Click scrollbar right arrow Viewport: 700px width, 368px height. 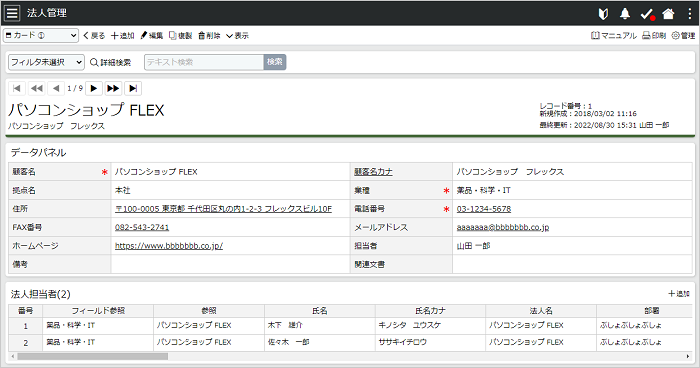688,356
